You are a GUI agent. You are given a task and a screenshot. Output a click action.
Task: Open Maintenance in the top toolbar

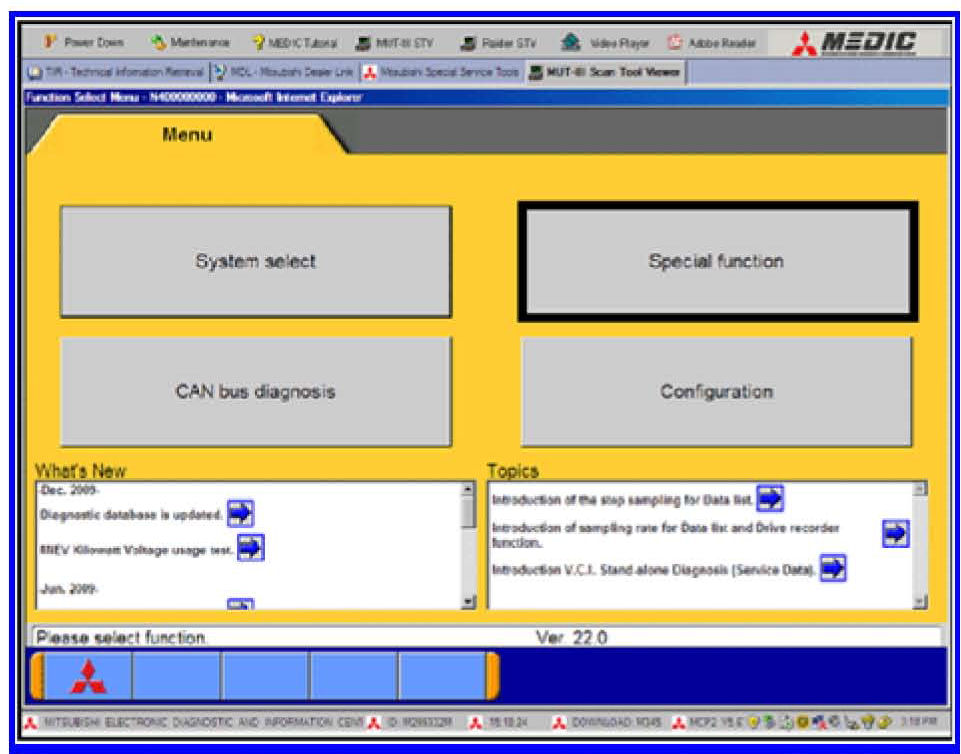(190, 43)
